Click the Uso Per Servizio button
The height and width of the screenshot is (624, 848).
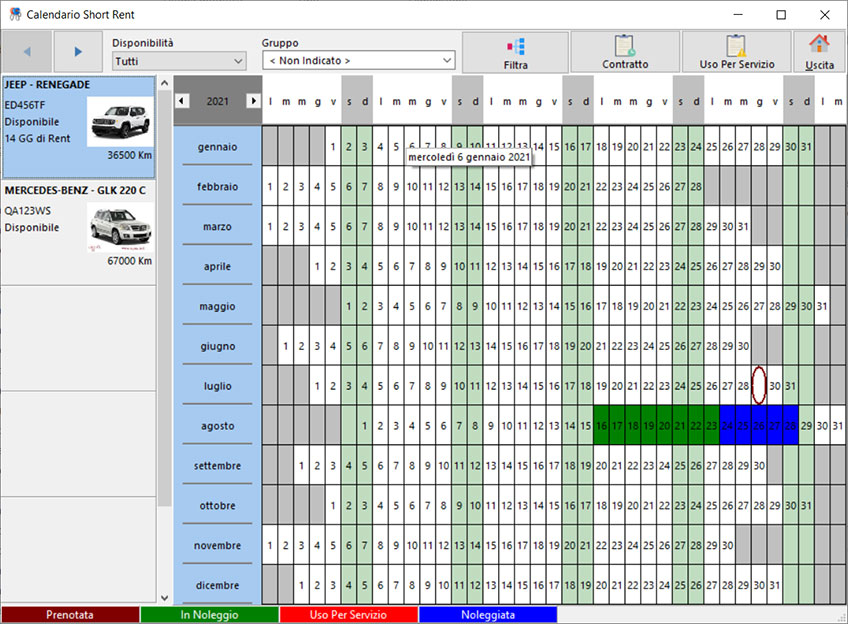click(x=736, y=52)
